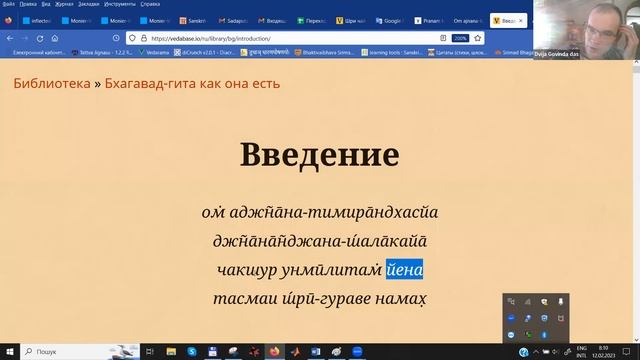Open the Справка menu
The height and width of the screenshot is (360, 640).
[150, 4]
